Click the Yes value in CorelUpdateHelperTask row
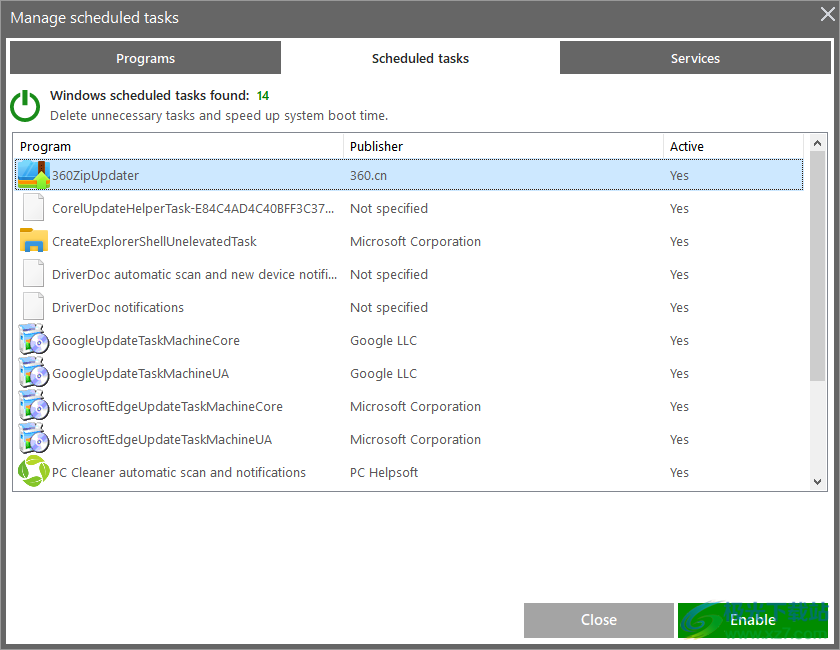840x650 pixels. [679, 208]
